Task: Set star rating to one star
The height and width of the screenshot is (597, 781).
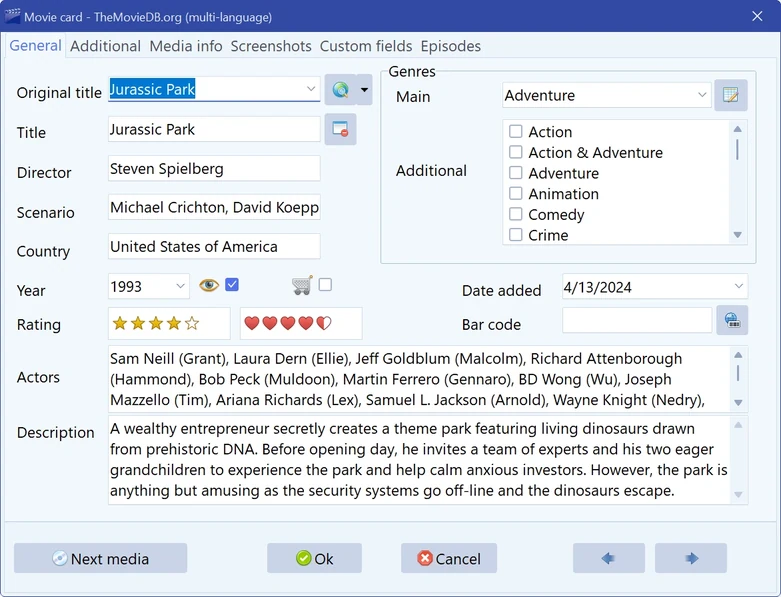Action: click(120, 324)
